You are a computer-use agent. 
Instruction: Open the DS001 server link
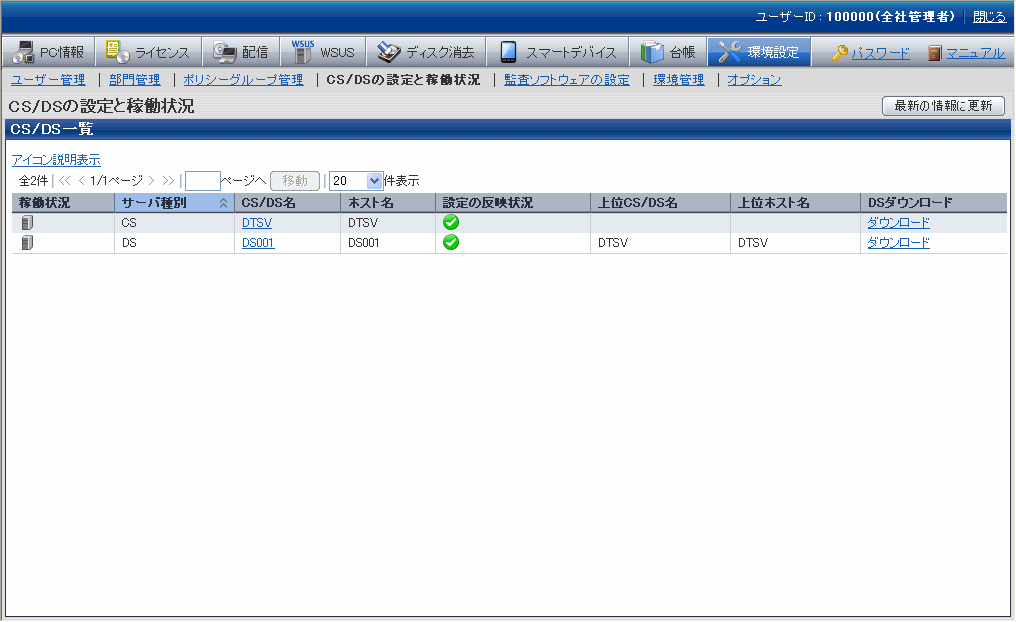click(258, 243)
